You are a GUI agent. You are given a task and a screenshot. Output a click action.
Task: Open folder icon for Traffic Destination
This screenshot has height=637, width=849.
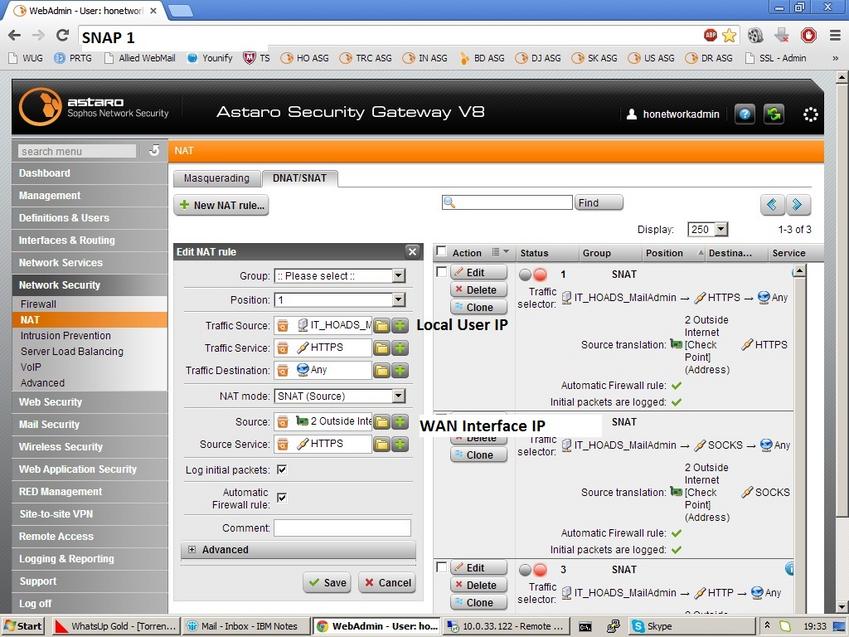382,370
